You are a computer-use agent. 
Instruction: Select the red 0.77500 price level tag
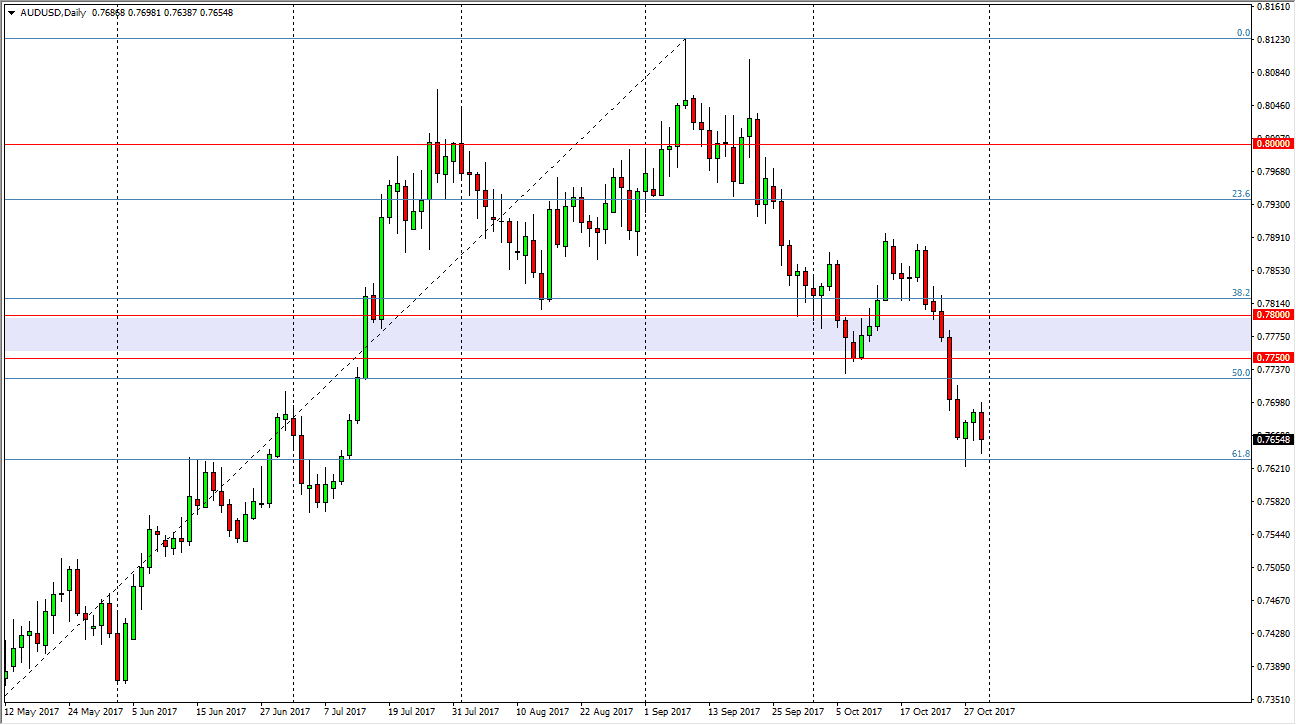[x=1272, y=356]
